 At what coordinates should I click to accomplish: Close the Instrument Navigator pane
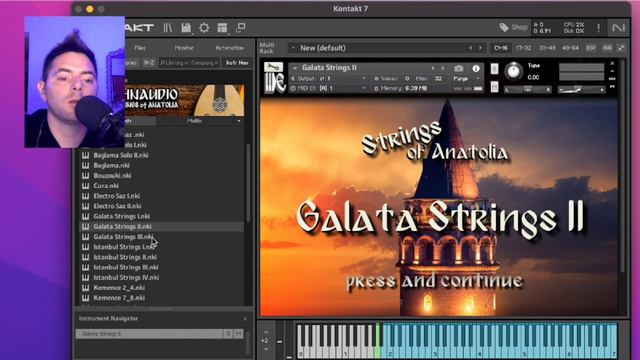click(x=245, y=319)
